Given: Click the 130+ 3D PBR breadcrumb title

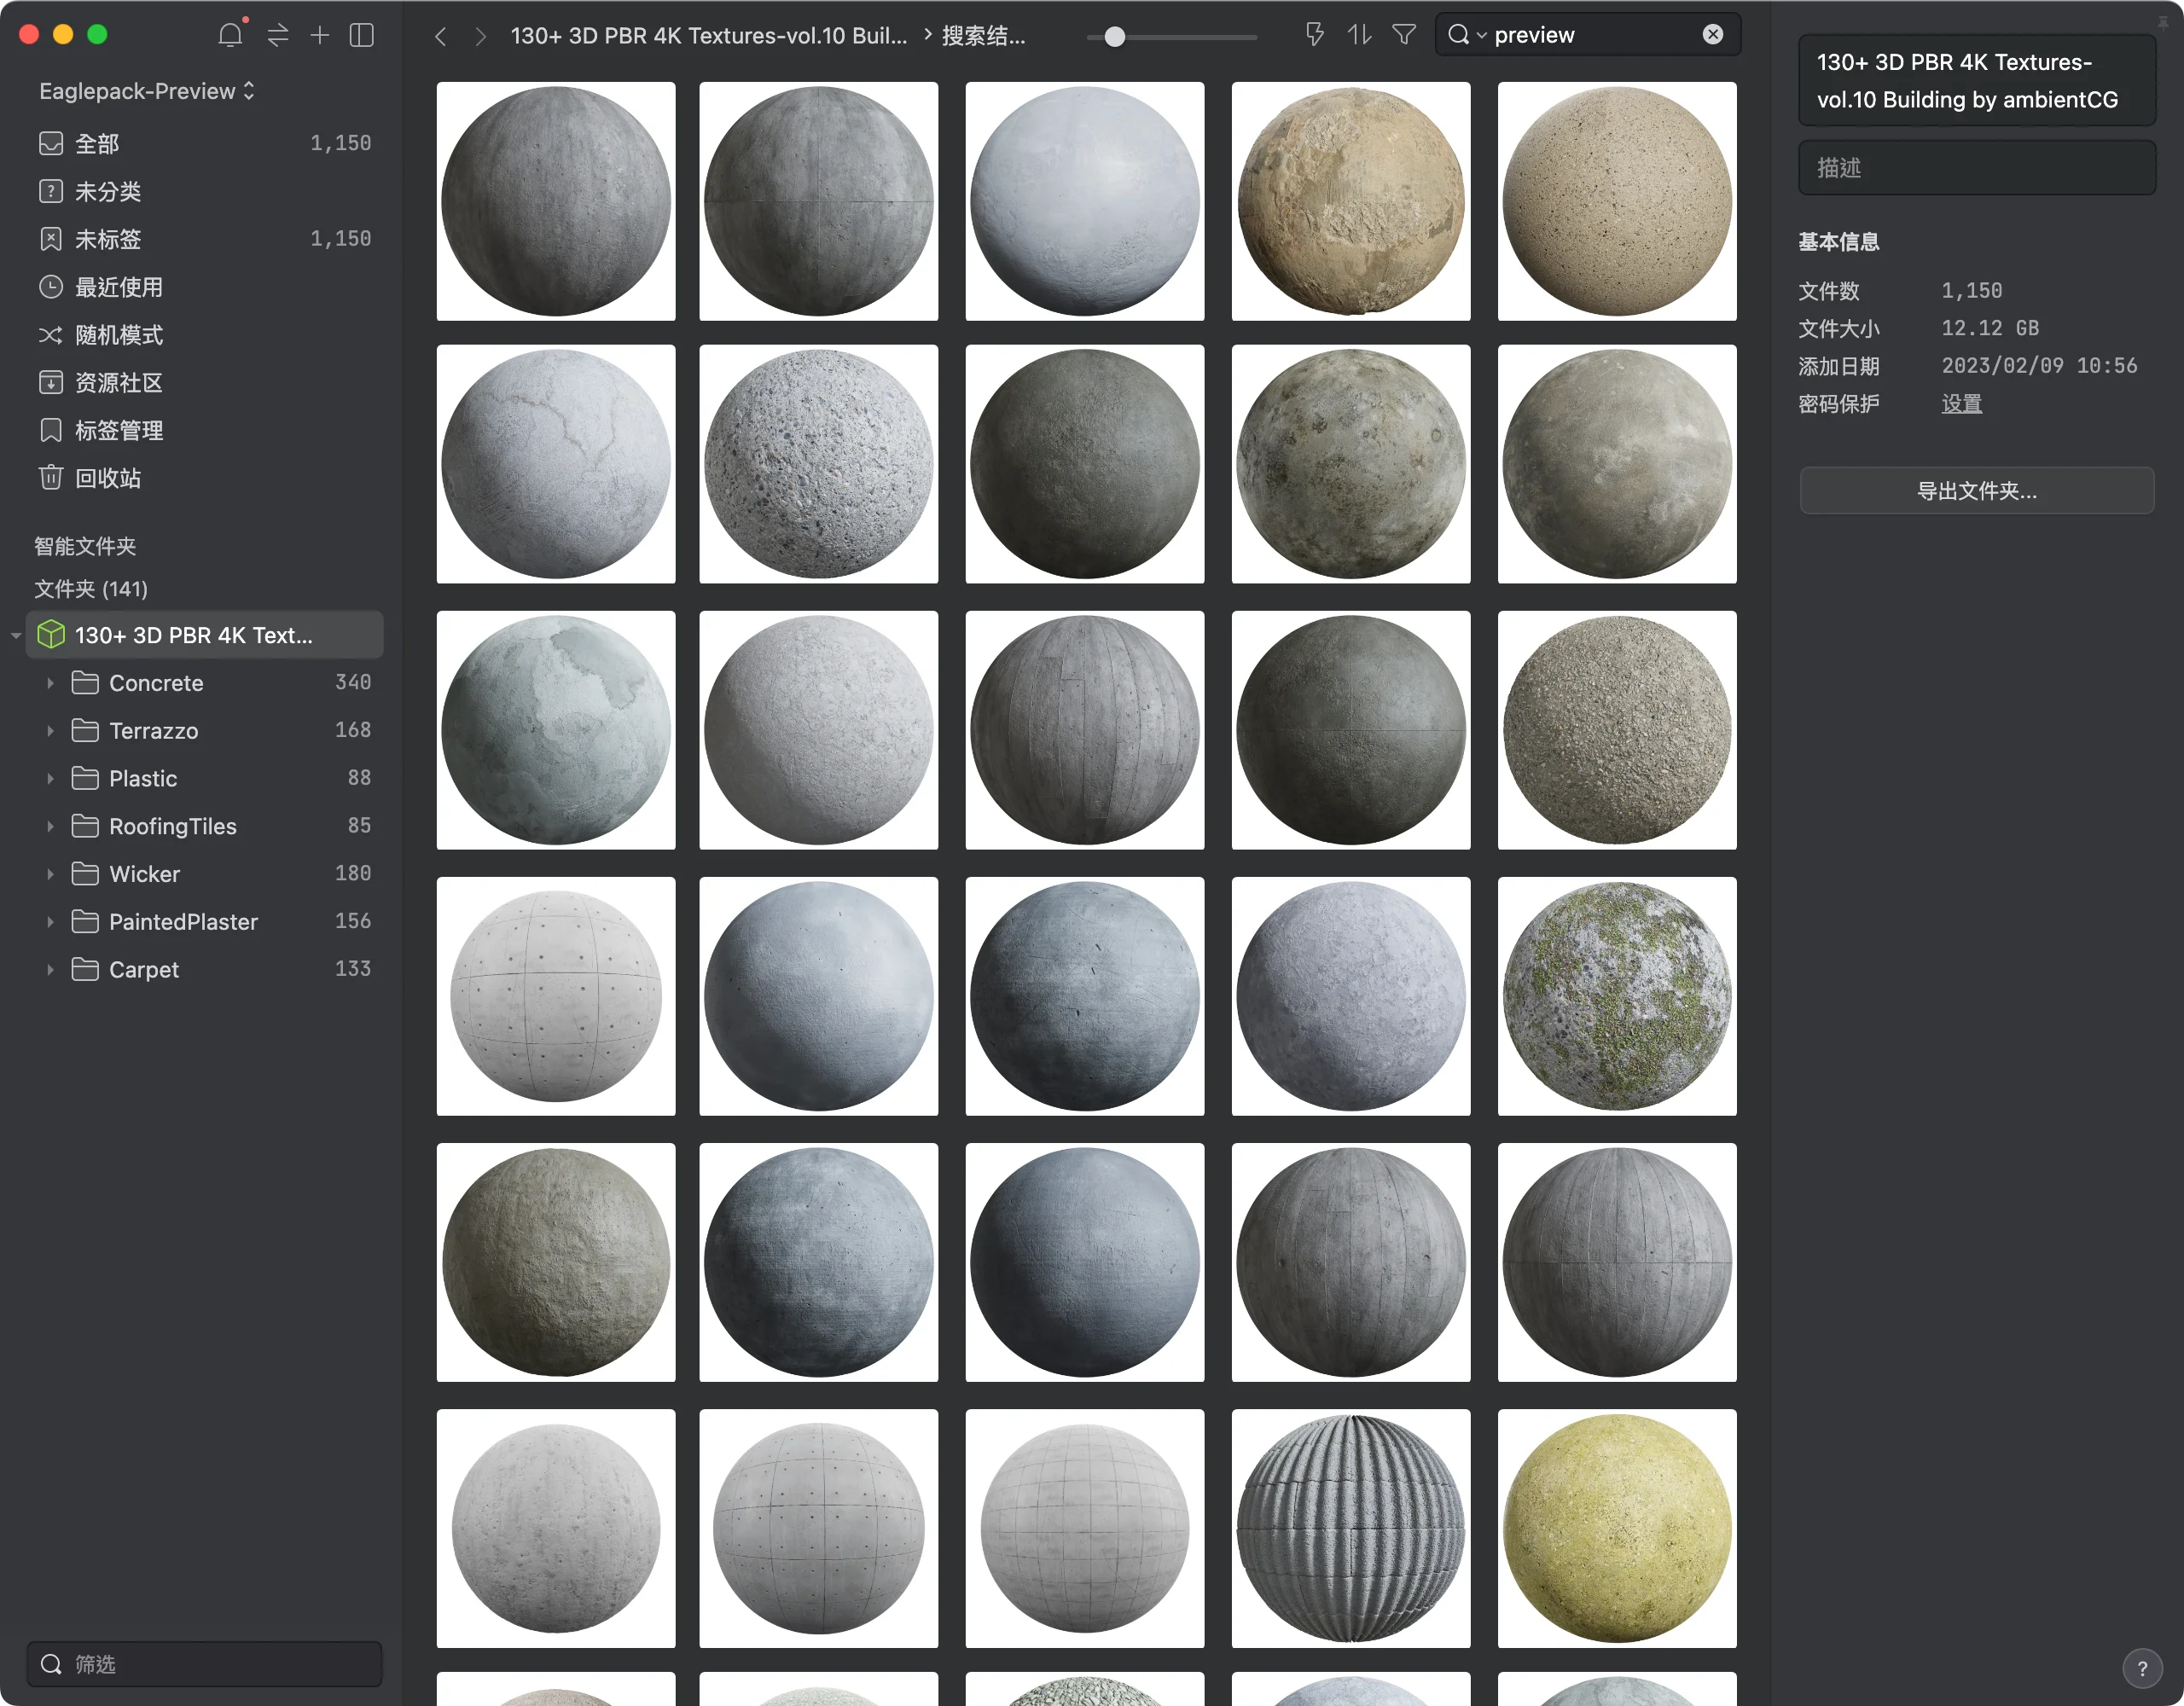Looking at the screenshot, I should point(708,36).
